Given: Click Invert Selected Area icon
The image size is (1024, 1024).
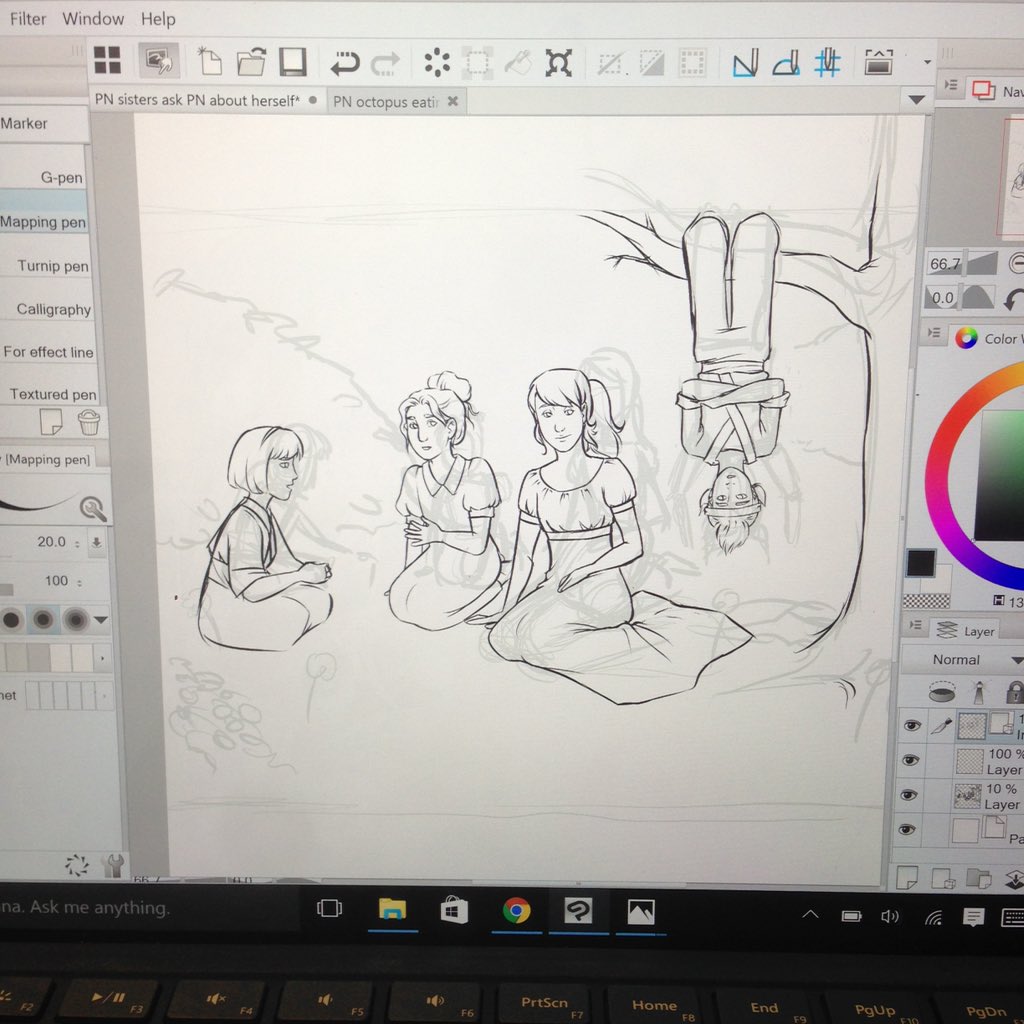Looking at the screenshot, I should [x=651, y=63].
